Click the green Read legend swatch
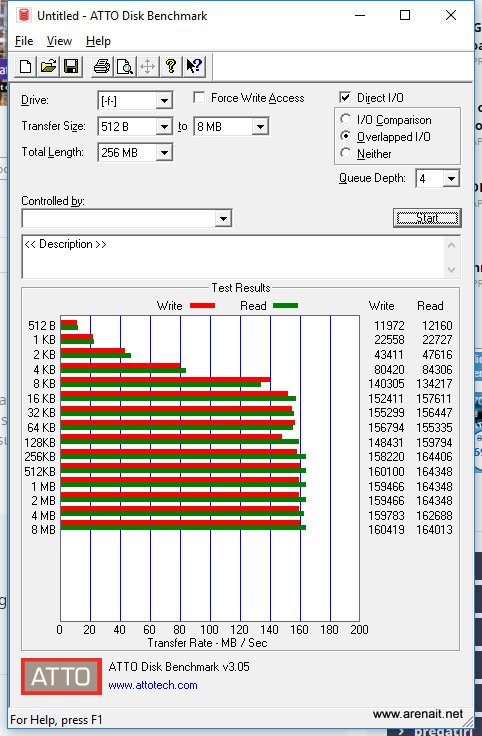Image resolution: width=482 pixels, height=736 pixels. pos(285,306)
